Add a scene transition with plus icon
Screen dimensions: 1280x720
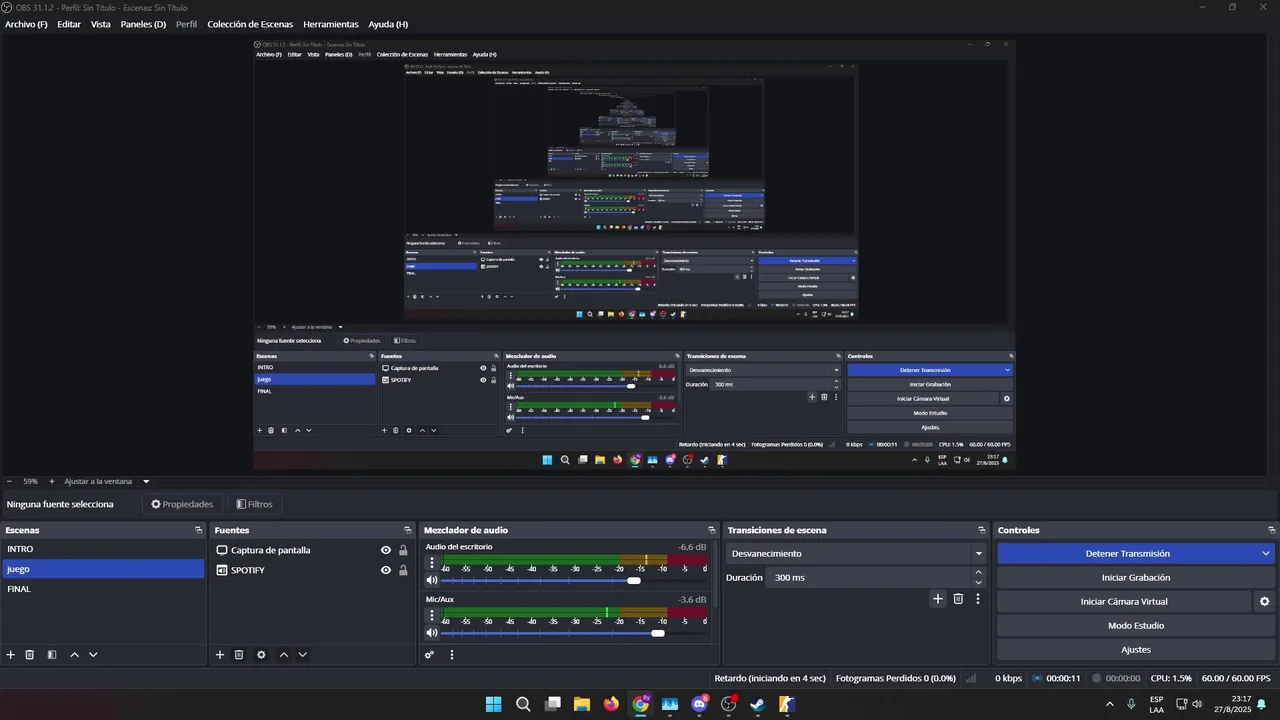pyautogui.click(x=938, y=599)
